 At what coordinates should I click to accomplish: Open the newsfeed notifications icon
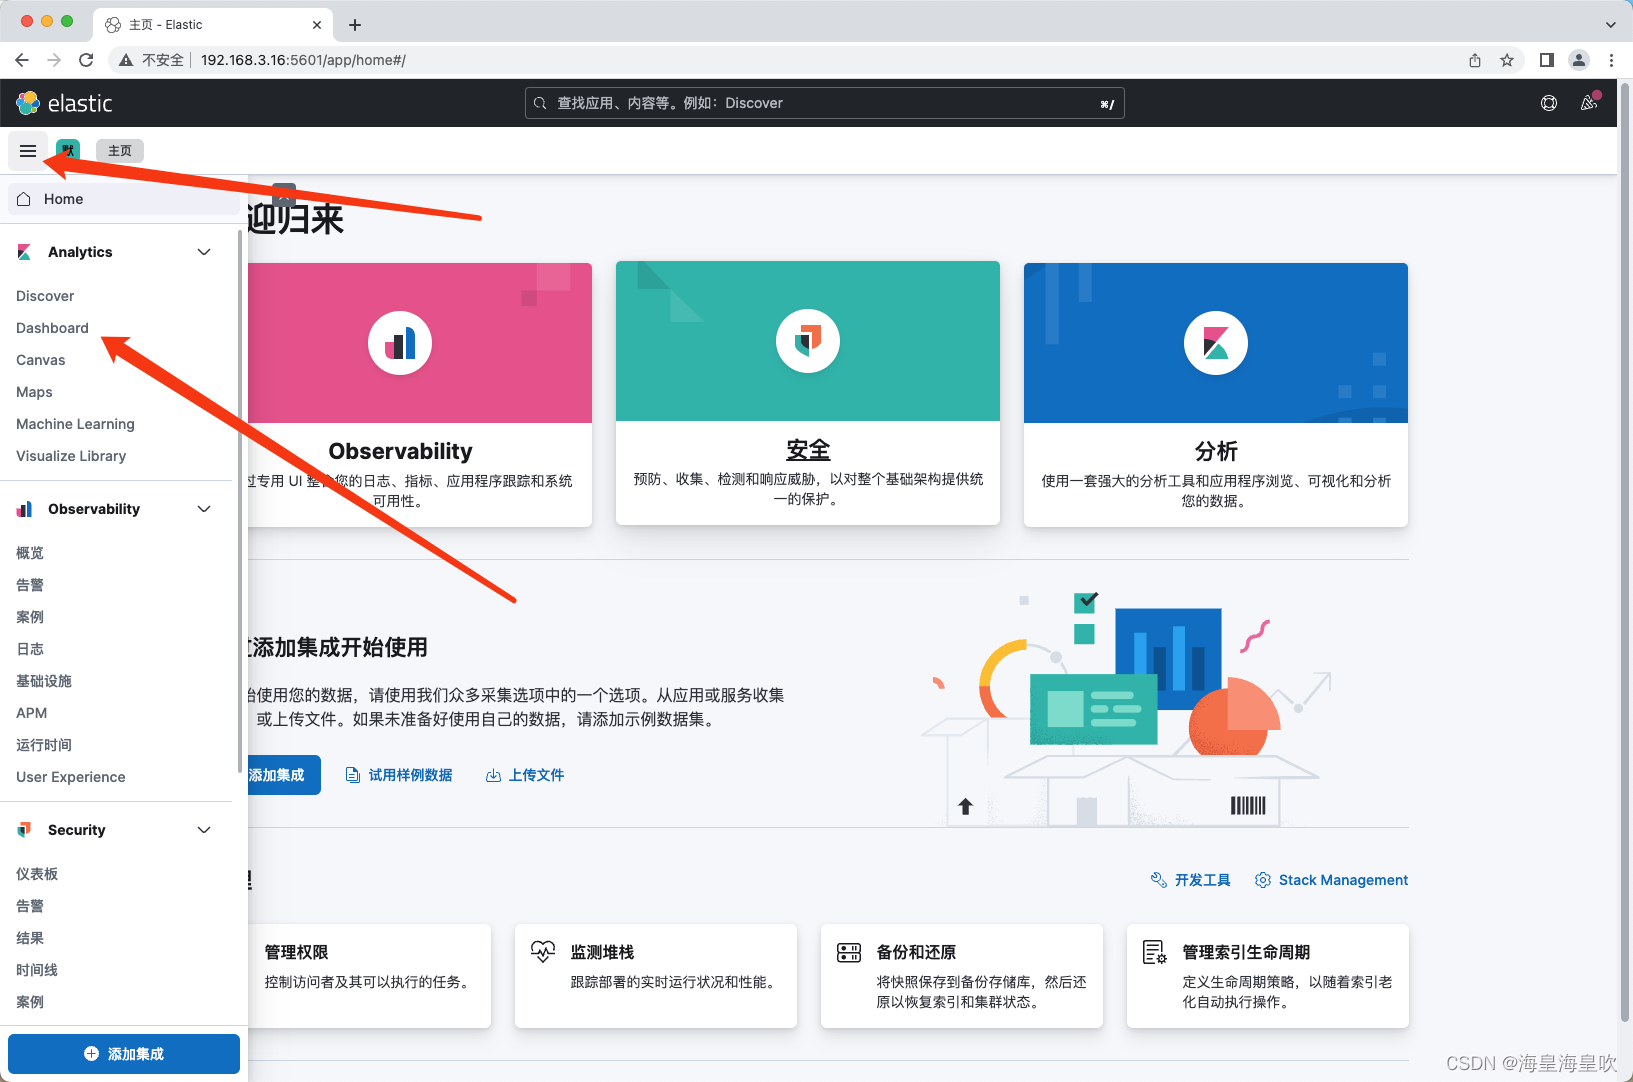coord(1589,103)
